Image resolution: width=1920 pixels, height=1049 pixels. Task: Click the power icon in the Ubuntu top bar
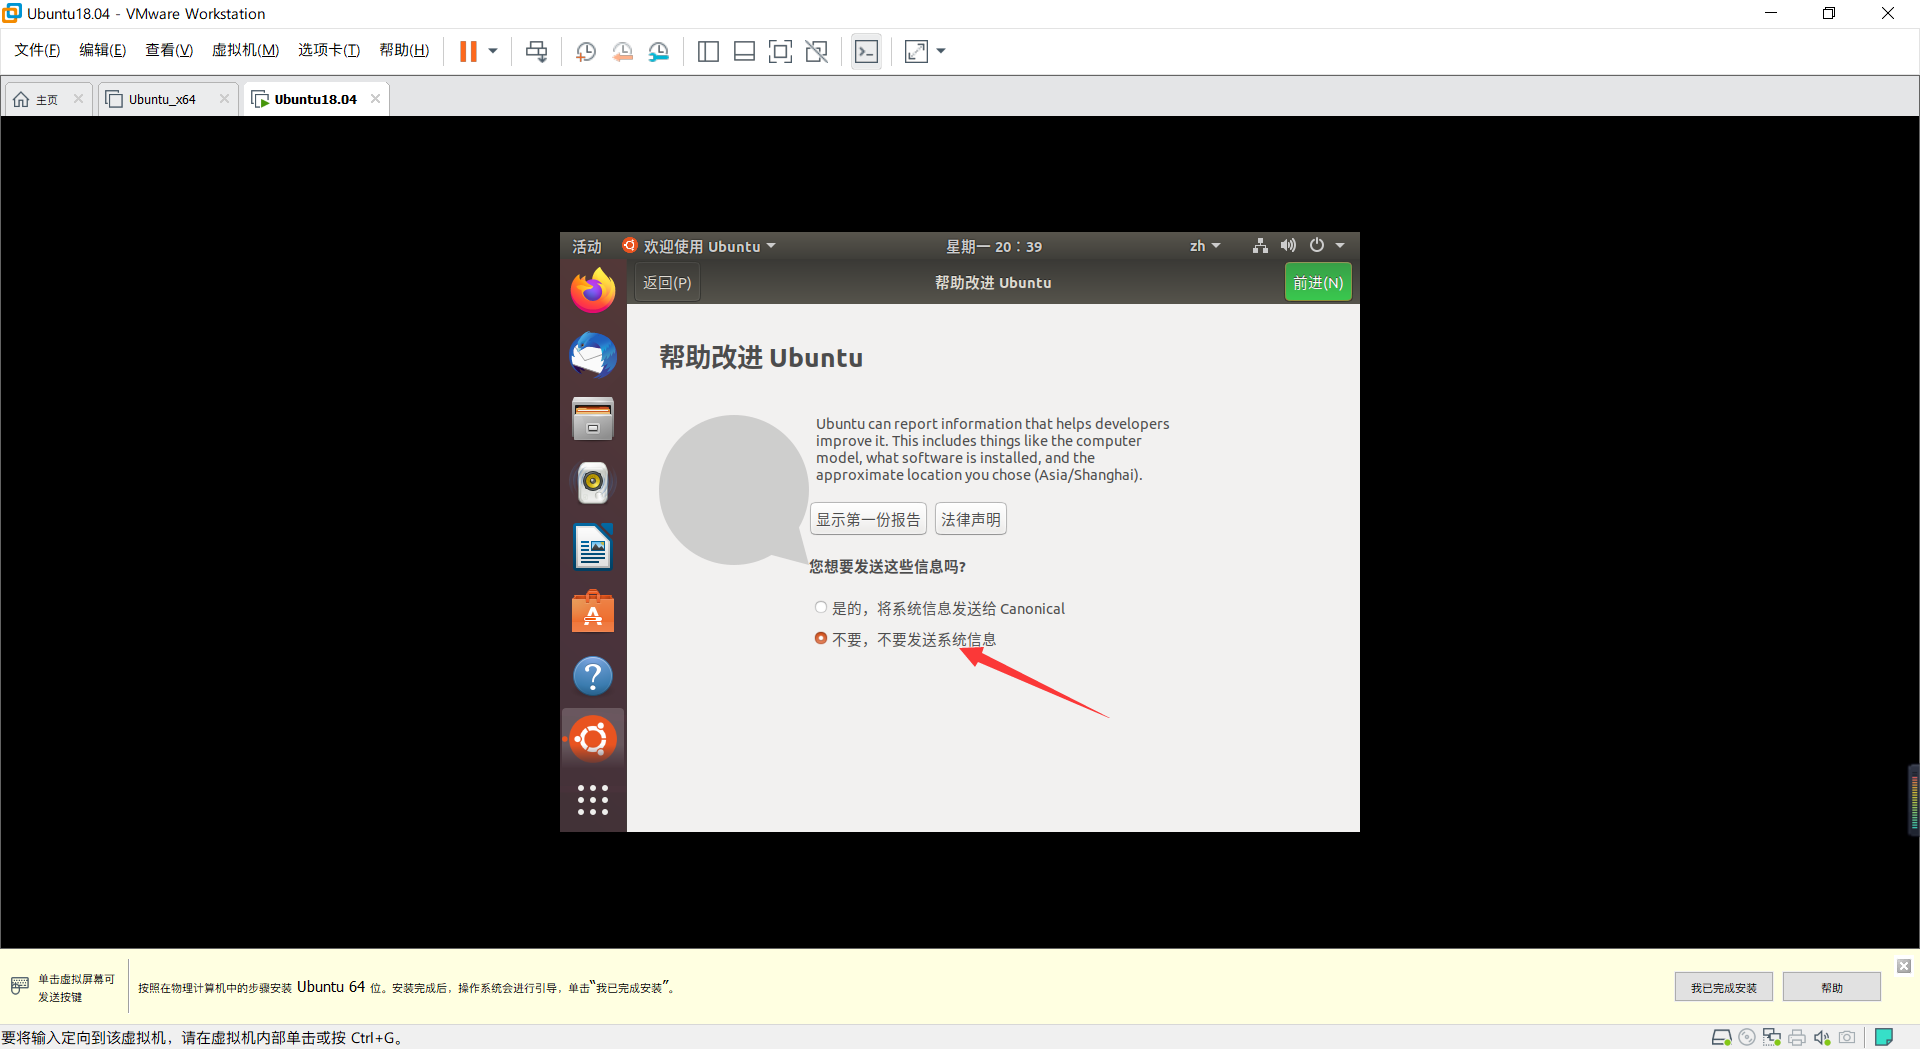(1317, 246)
